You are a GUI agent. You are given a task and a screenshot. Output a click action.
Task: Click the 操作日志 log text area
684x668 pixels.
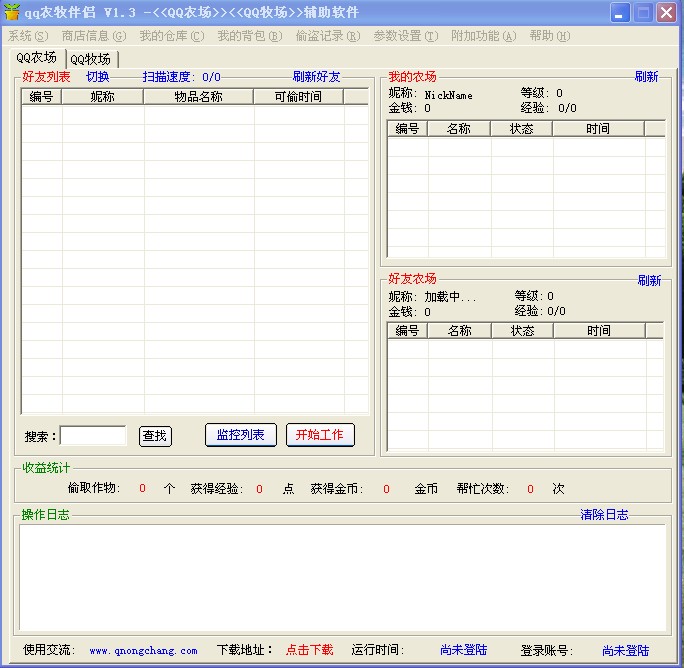pos(342,578)
